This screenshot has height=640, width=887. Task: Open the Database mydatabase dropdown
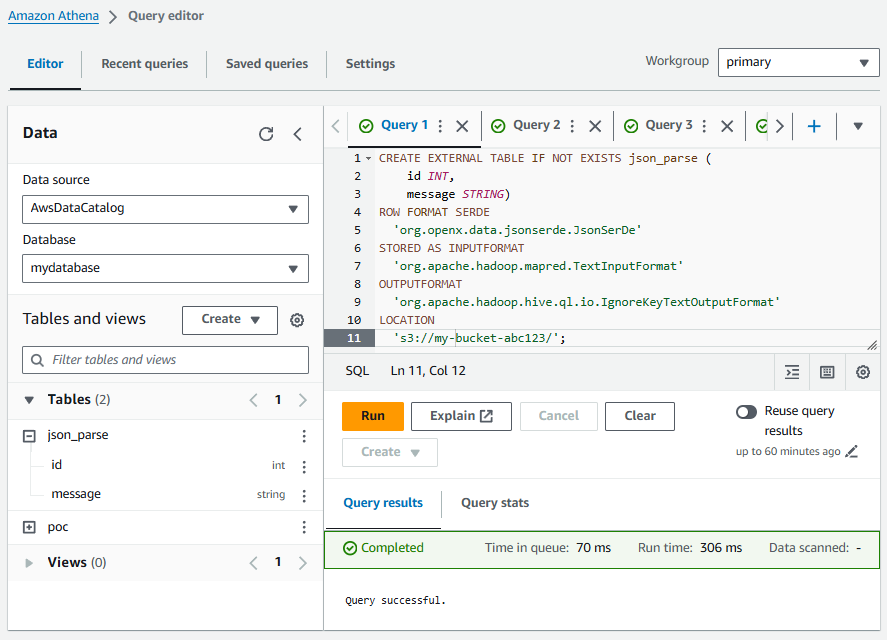click(x=165, y=268)
